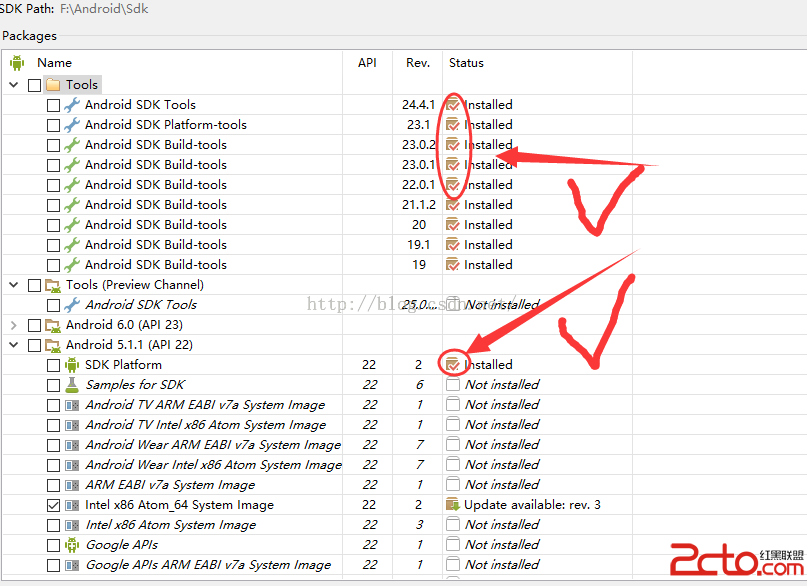The image size is (807, 586).
Task: Click the Tools folder icon
Action: point(53,84)
